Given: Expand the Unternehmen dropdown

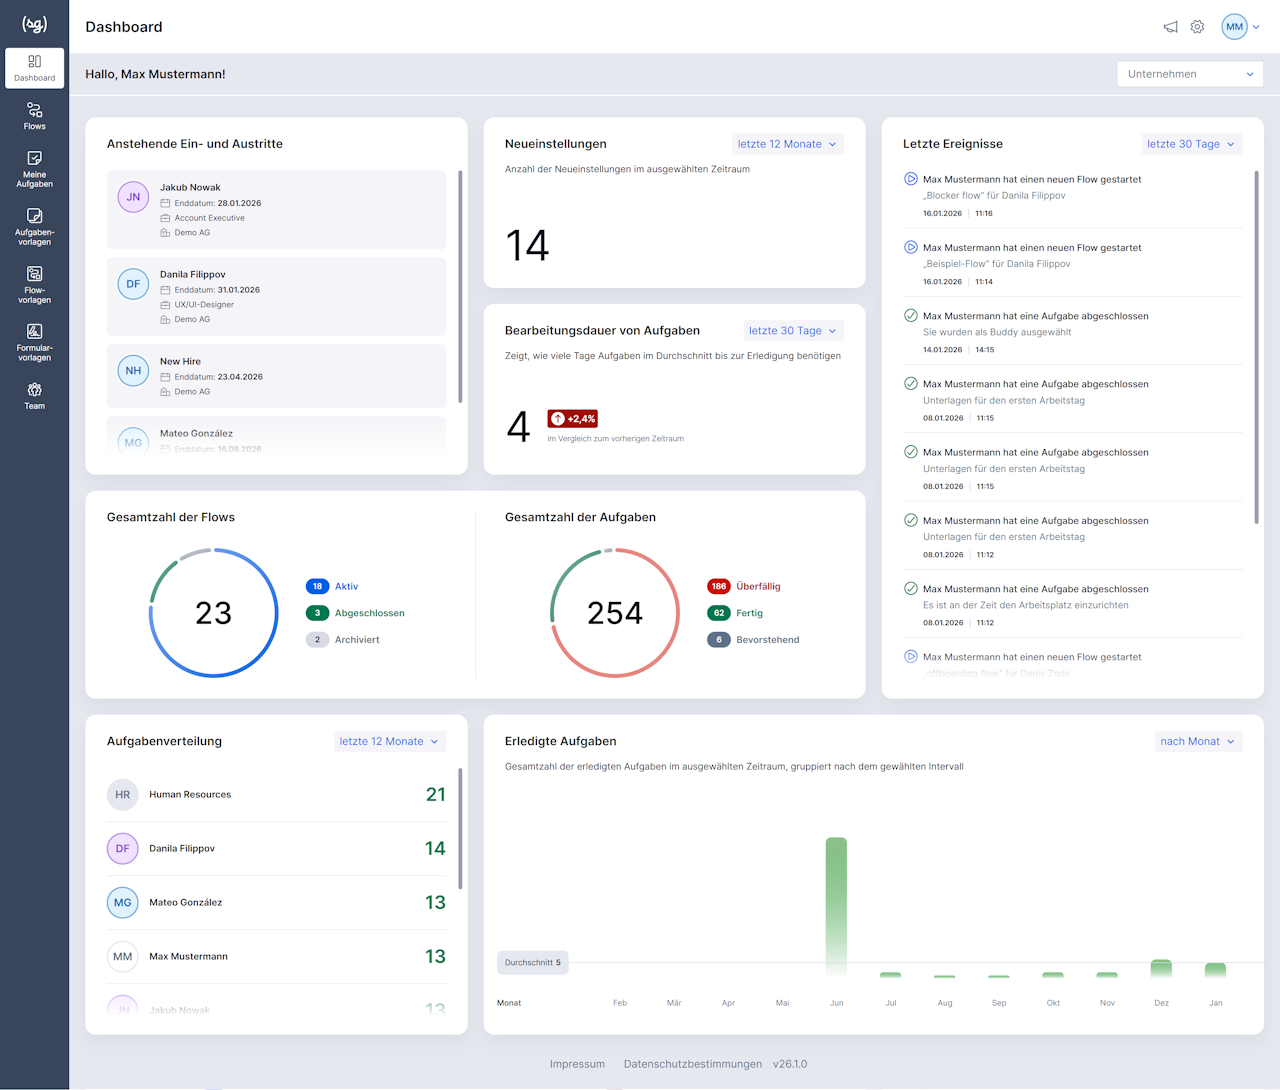Looking at the screenshot, I should tap(1189, 74).
